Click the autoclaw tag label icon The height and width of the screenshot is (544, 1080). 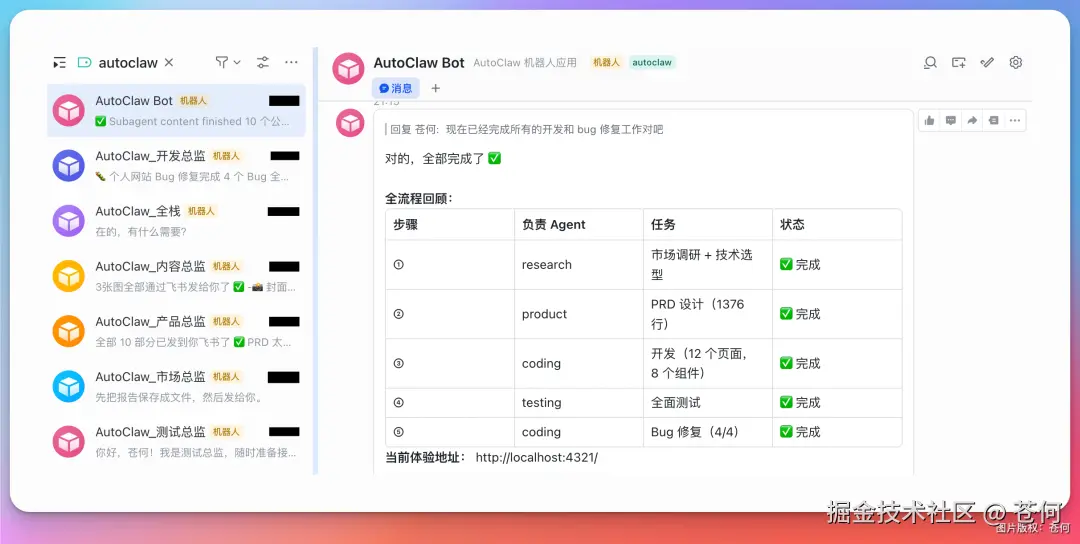[x=84, y=63]
